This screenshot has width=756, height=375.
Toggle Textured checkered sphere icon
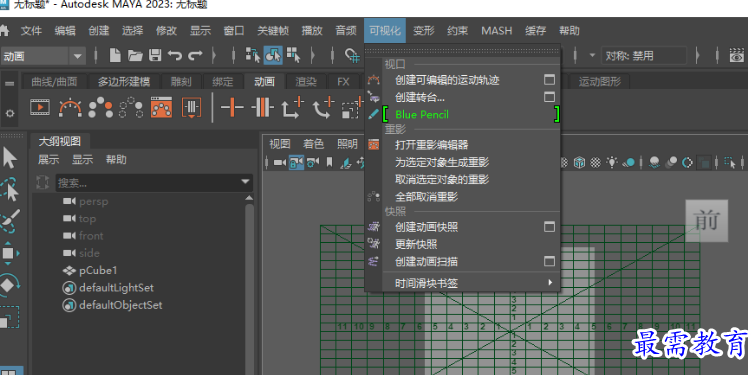(x=595, y=162)
